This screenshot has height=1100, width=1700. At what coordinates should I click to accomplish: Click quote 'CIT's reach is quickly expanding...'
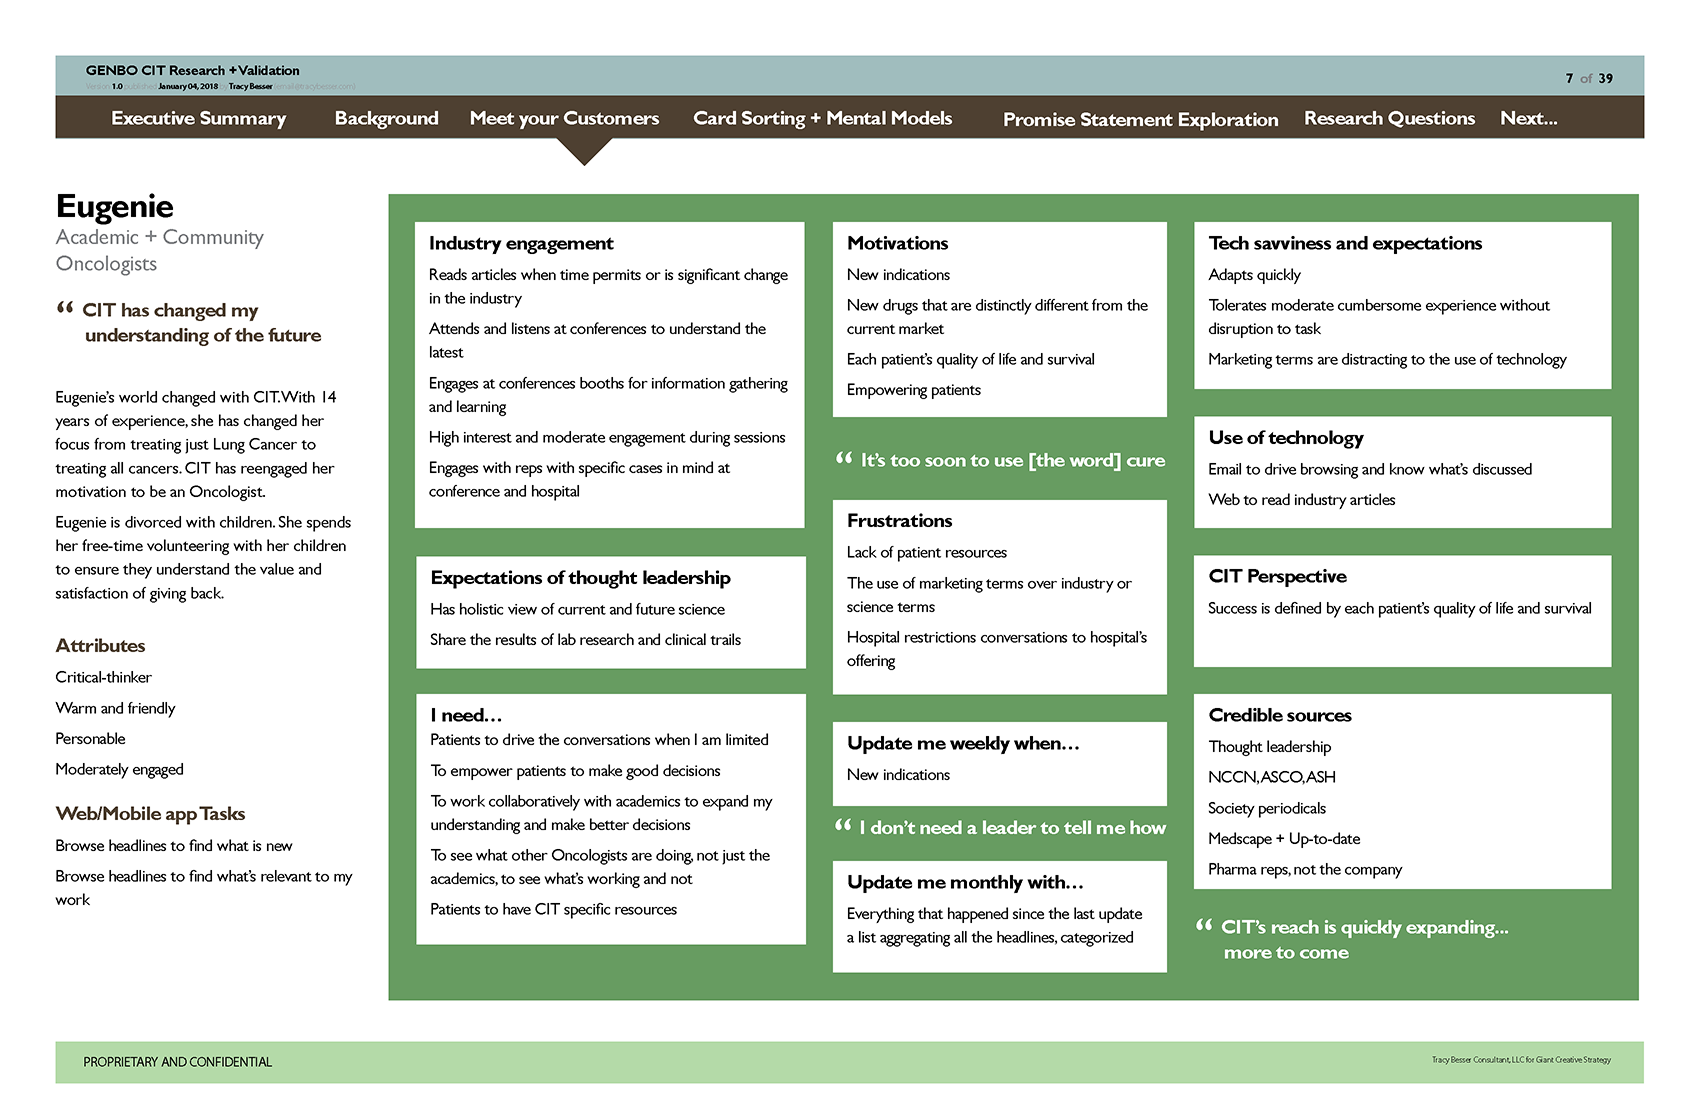point(1352,939)
